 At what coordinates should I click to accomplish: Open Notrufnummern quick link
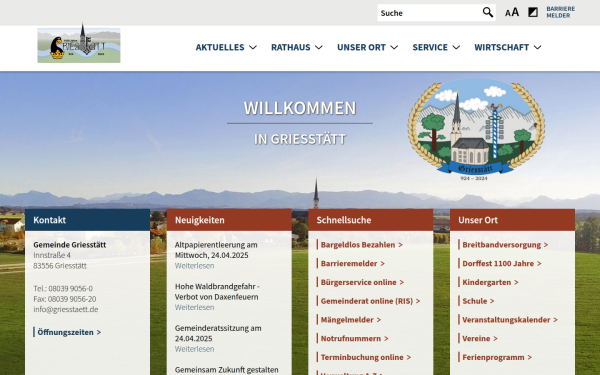point(354,338)
